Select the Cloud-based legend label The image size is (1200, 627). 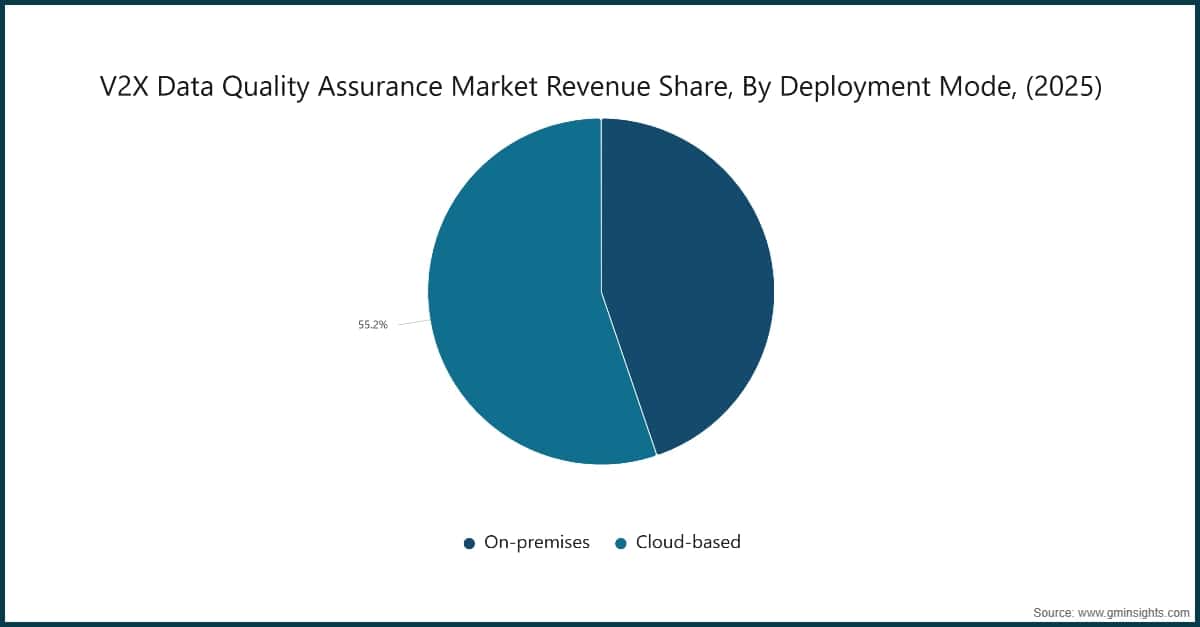point(688,542)
